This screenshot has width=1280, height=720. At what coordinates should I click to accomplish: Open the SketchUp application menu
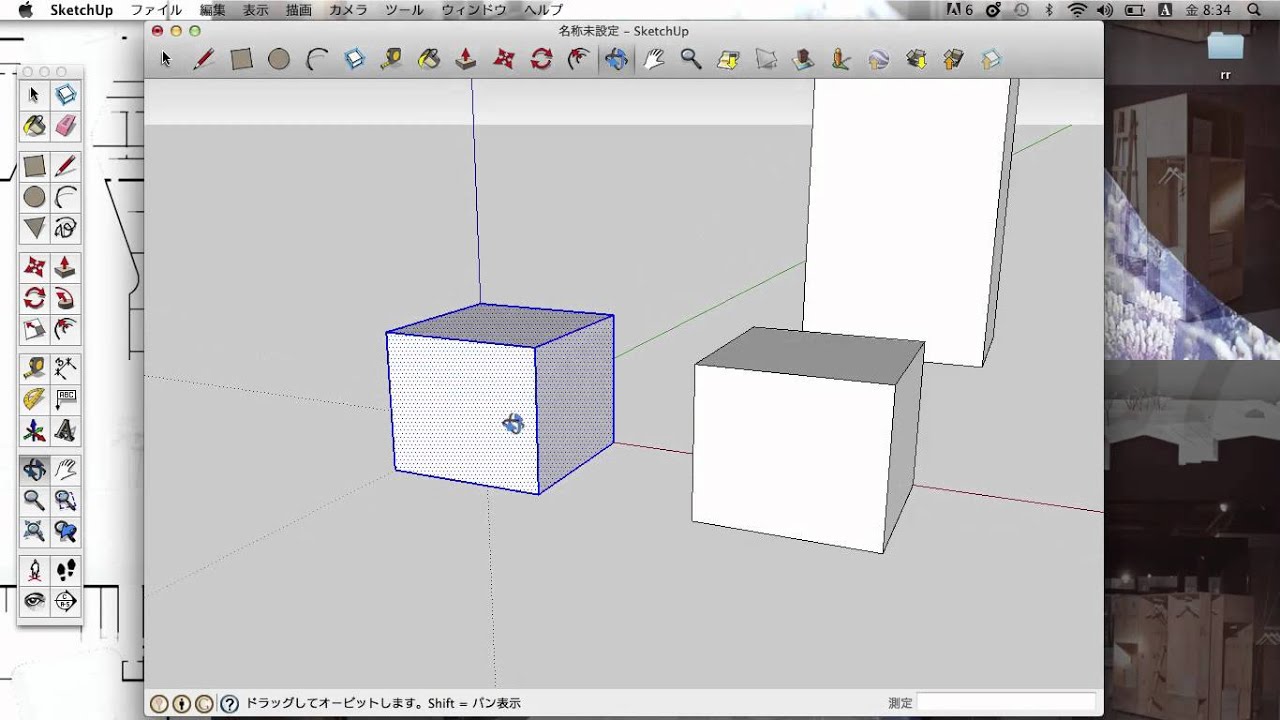pyautogui.click(x=82, y=10)
